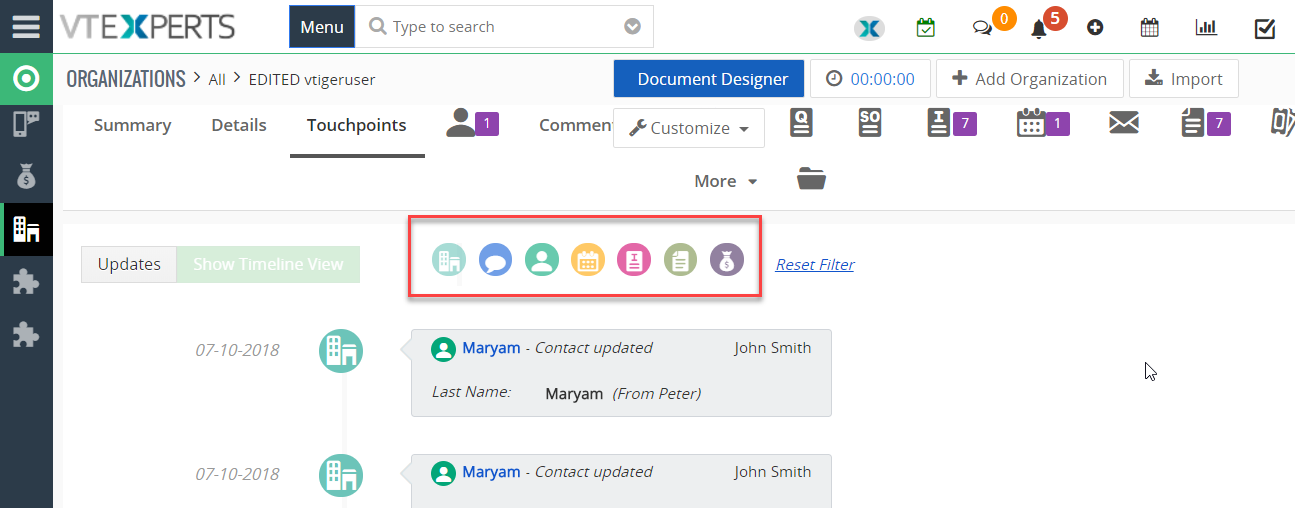Filter touchpoints by comments chat bubble icon
The height and width of the screenshot is (508, 1295).
495,261
